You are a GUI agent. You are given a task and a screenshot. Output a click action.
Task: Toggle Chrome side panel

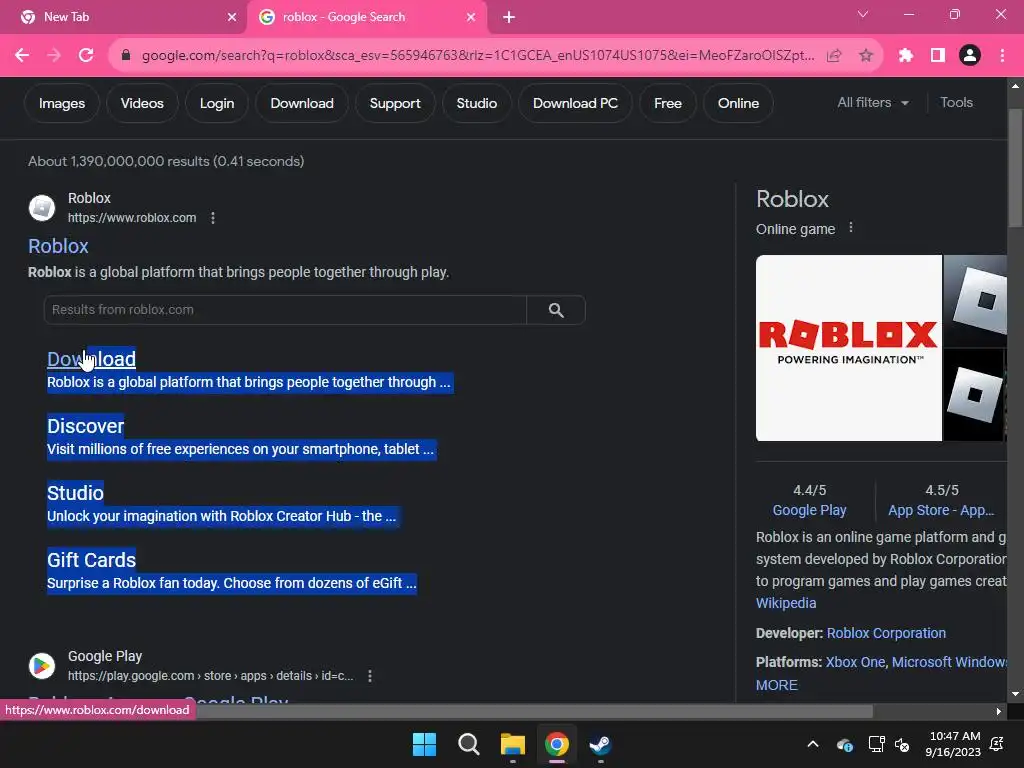click(938, 56)
